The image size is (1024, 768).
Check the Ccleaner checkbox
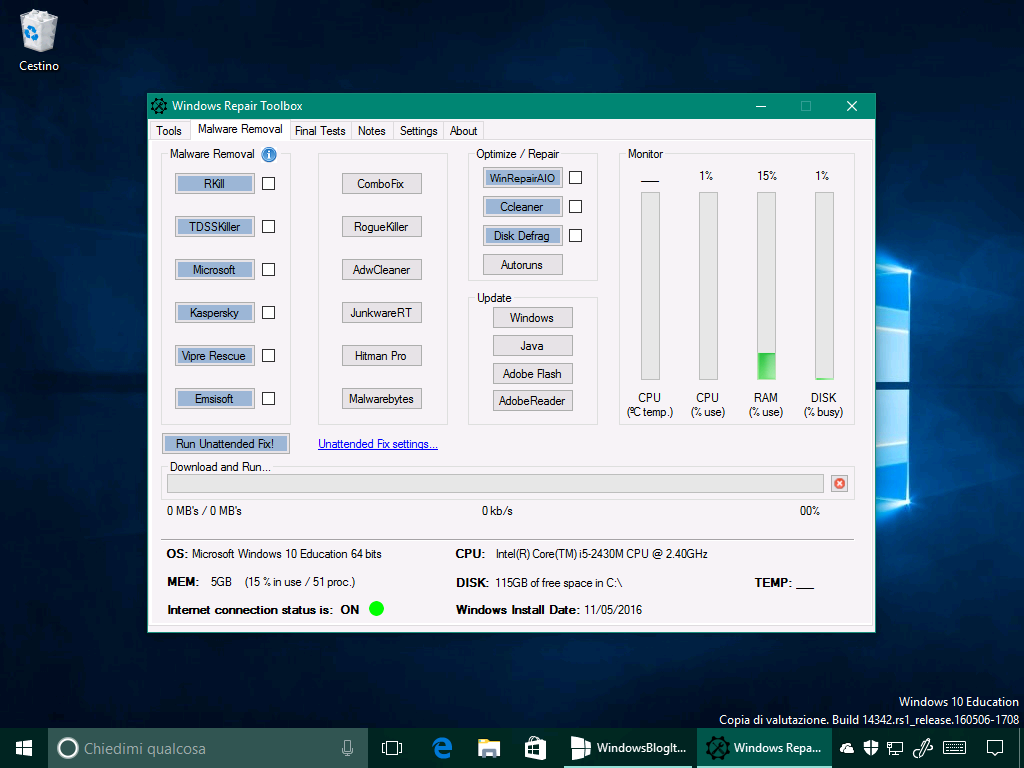pos(575,206)
